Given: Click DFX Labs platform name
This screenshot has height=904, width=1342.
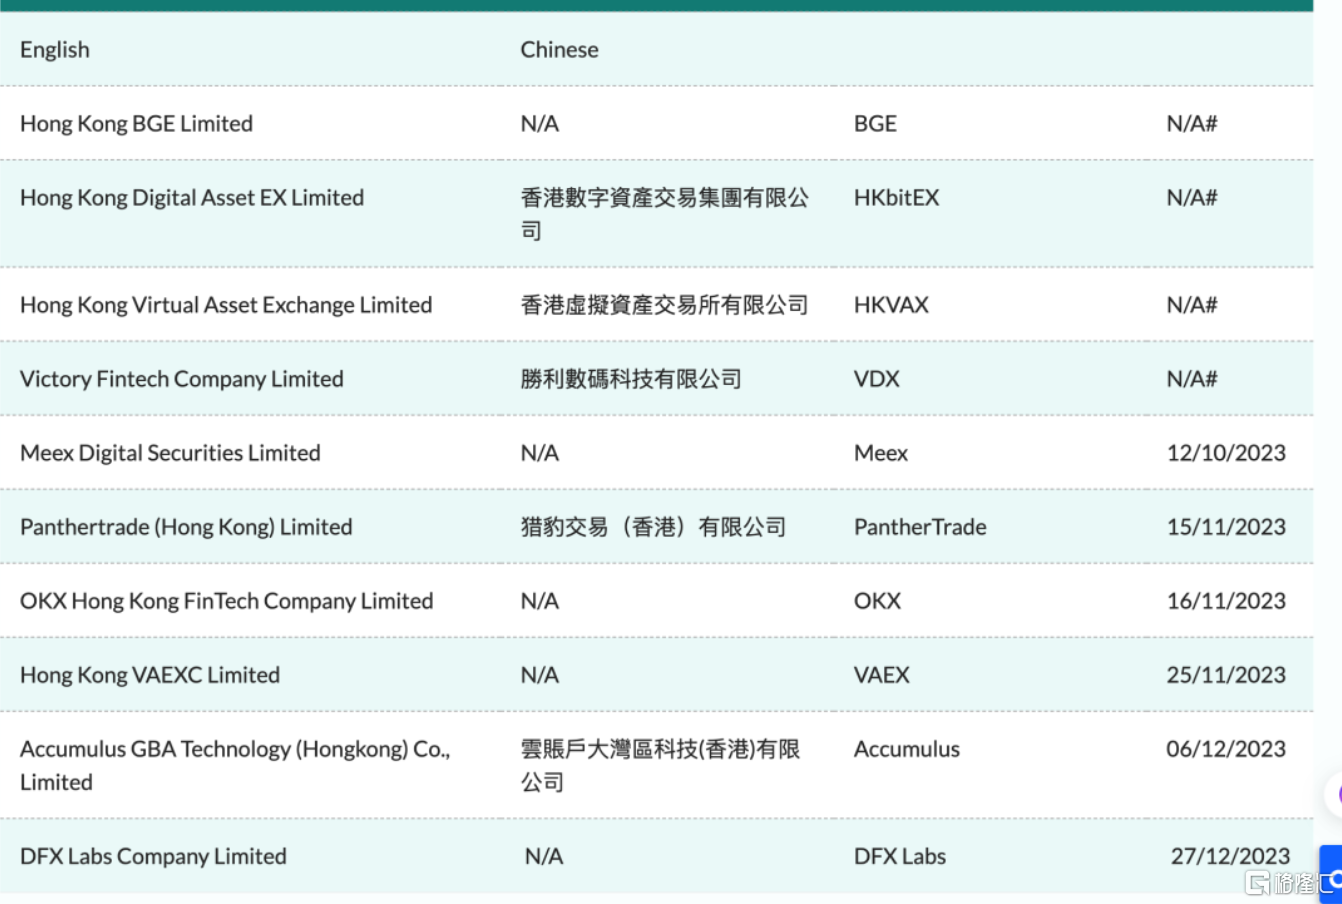Looking at the screenshot, I should click(x=900, y=857).
